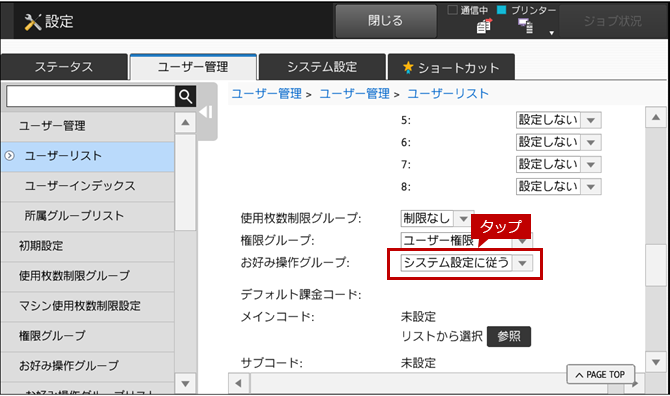This screenshot has width=670, height=396.
Task: Click main content scroll down arrow
Action: click(656, 363)
